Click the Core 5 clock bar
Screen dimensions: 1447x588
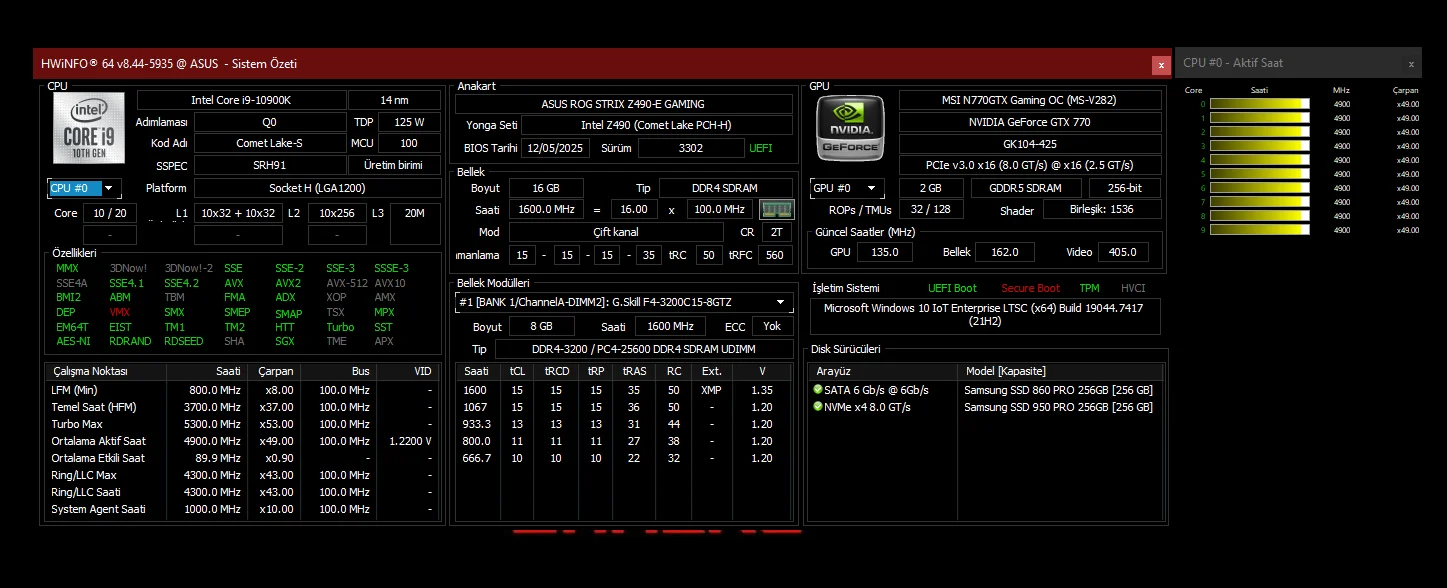point(1260,174)
